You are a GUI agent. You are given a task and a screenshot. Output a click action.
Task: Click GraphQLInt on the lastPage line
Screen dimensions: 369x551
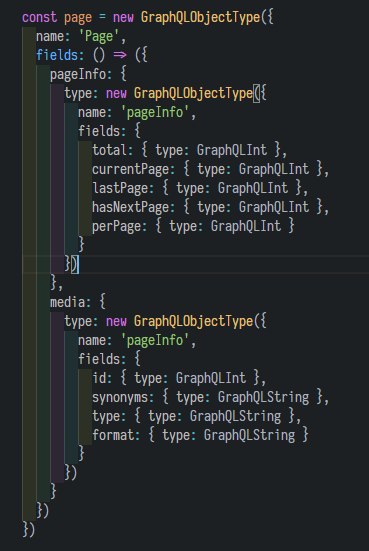click(x=253, y=188)
